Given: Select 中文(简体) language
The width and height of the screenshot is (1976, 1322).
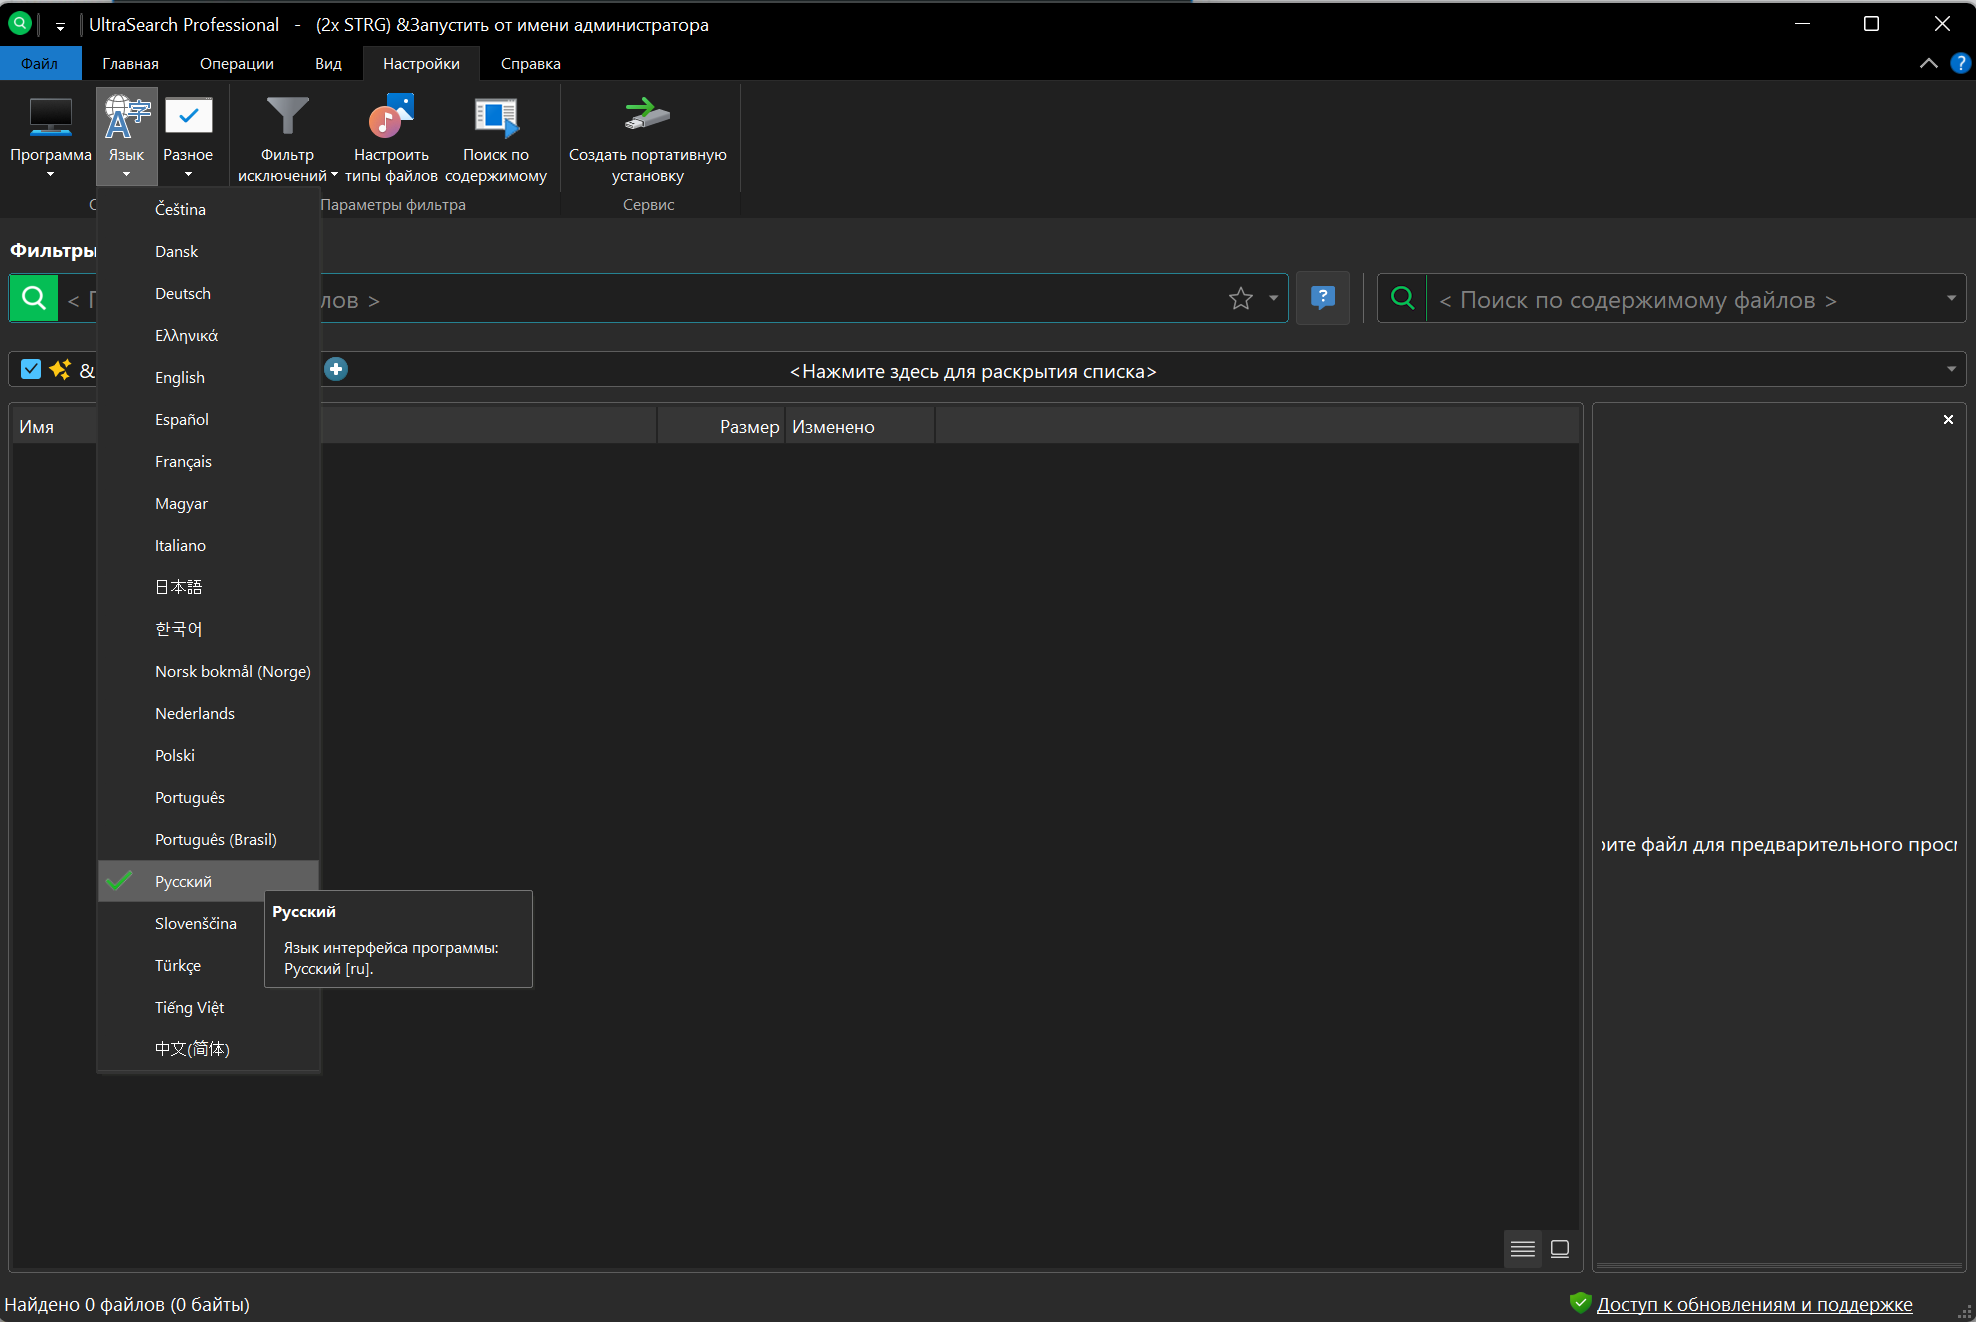Looking at the screenshot, I should coord(208,1049).
